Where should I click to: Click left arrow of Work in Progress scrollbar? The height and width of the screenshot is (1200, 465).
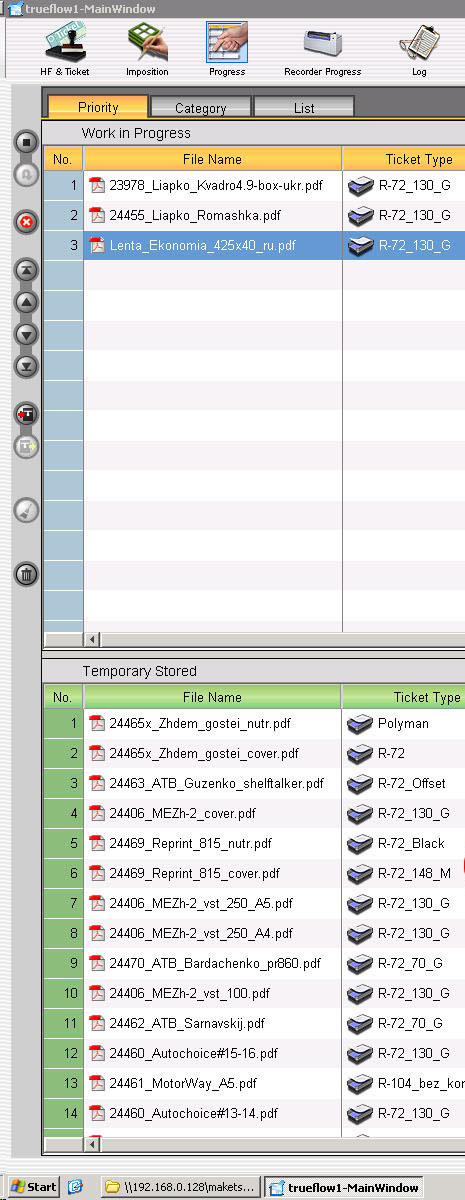coord(94,639)
